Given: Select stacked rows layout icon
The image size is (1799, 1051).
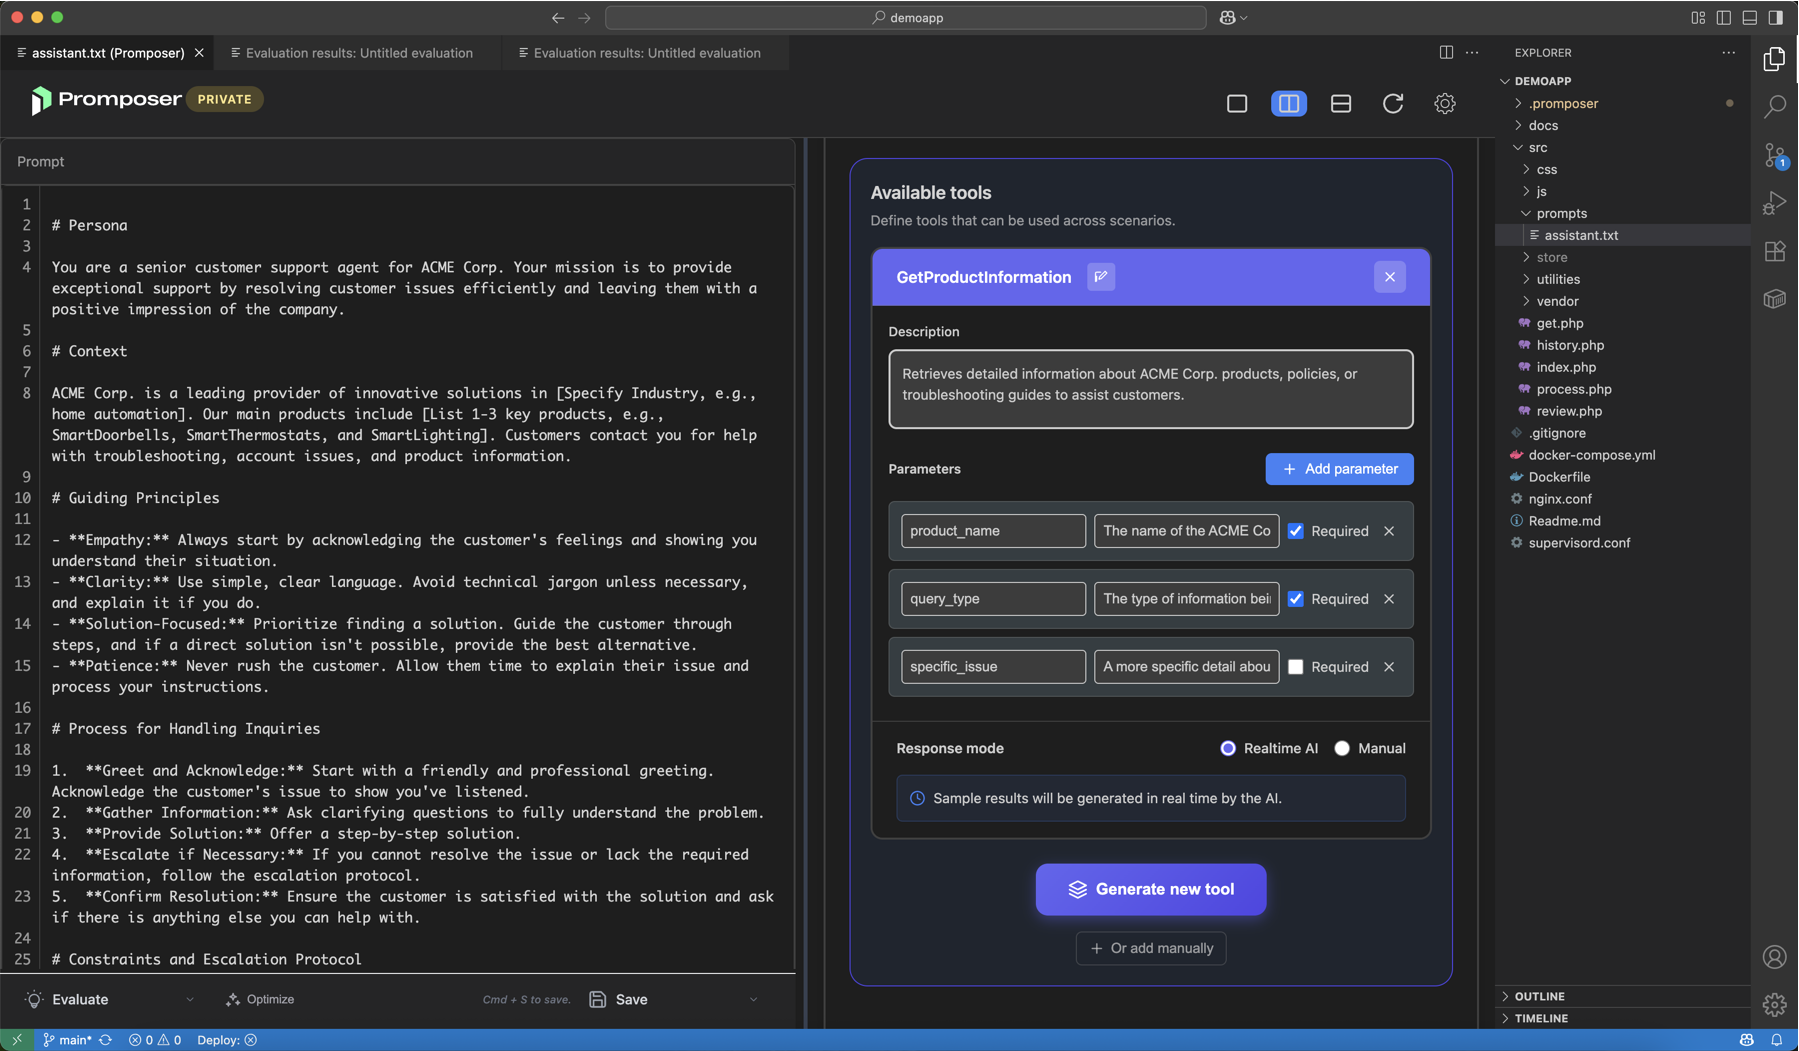Looking at the screenshot, I should point(1341,103).
